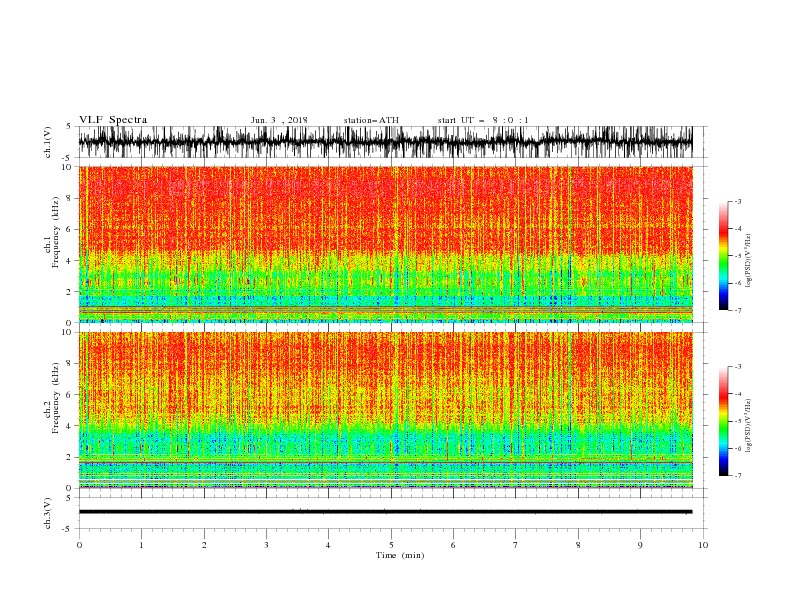The image size is (792, 612).
Task: Click the "-3" label on ch.1 color bar
Action: click(738, 201)
